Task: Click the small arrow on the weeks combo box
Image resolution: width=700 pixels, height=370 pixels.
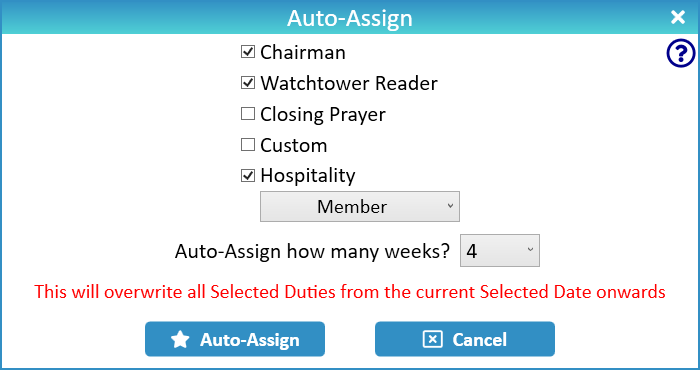Action: [x=530, y=249]
